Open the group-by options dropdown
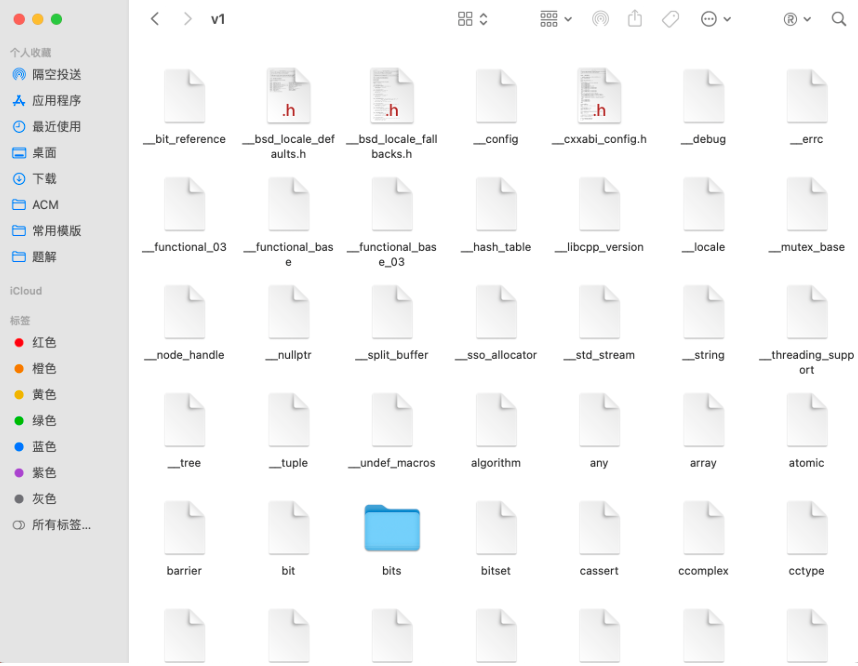 (x=556, y=19)
